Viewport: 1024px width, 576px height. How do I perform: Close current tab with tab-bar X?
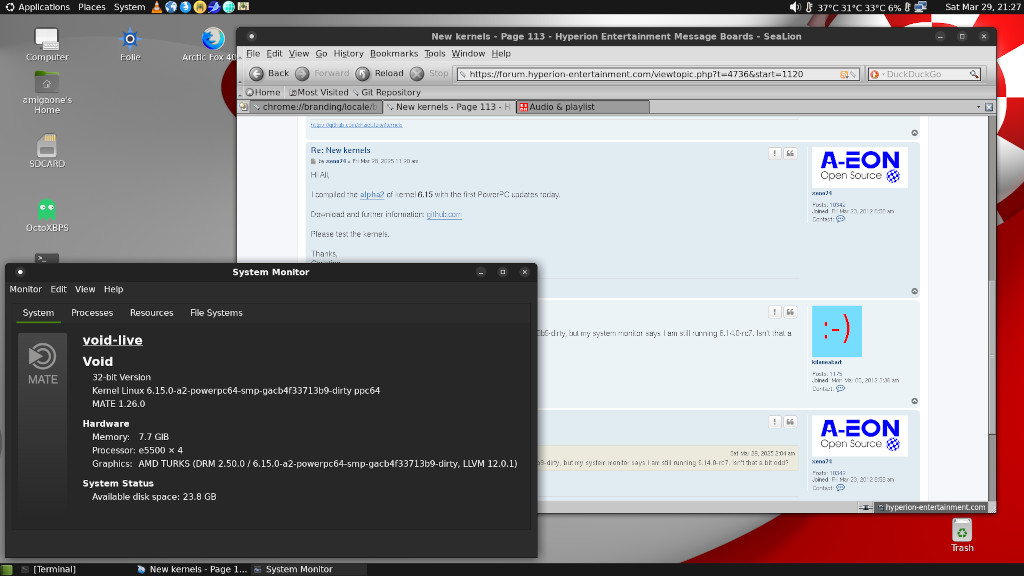click(989, 107)
